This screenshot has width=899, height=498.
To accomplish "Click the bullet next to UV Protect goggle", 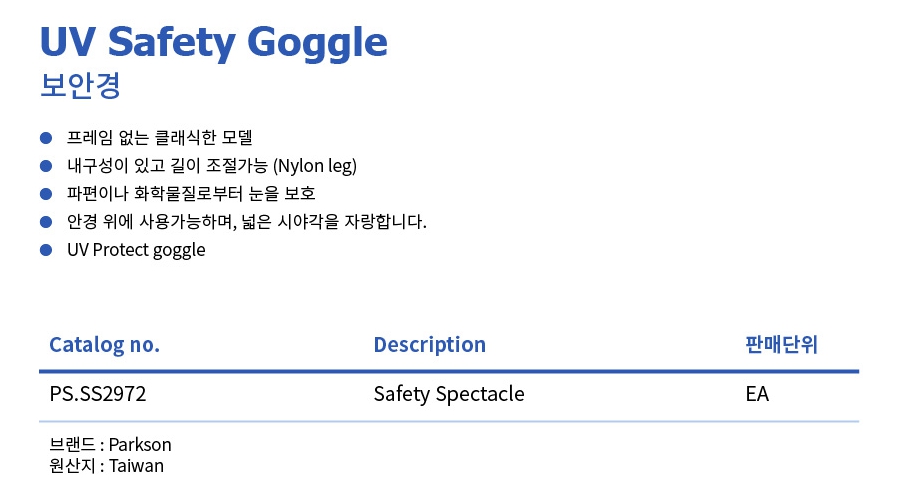I will [45, 250].
